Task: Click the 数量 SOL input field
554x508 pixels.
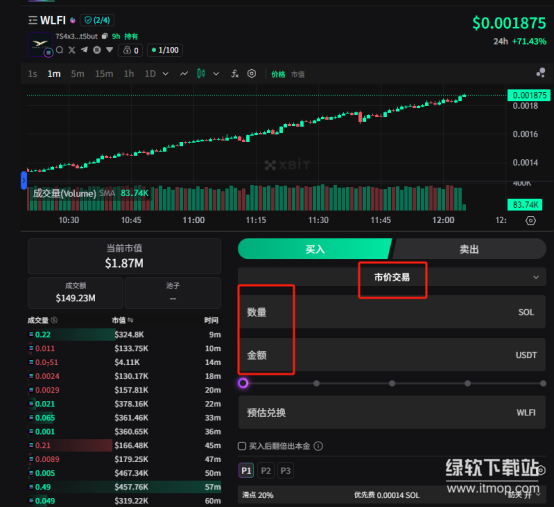Action: tap(392, 312)
